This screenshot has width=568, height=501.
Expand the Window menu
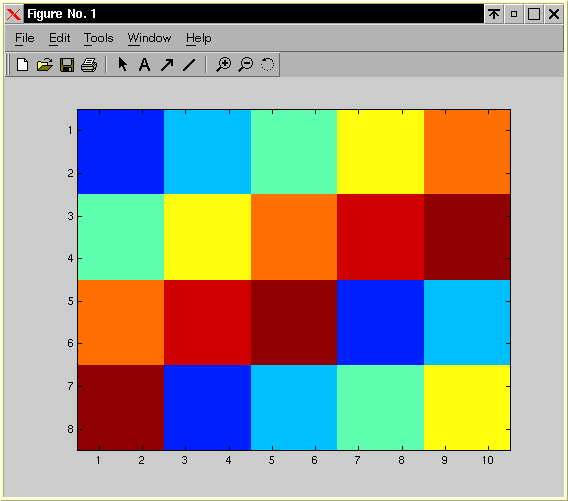(x=149, y=38)
